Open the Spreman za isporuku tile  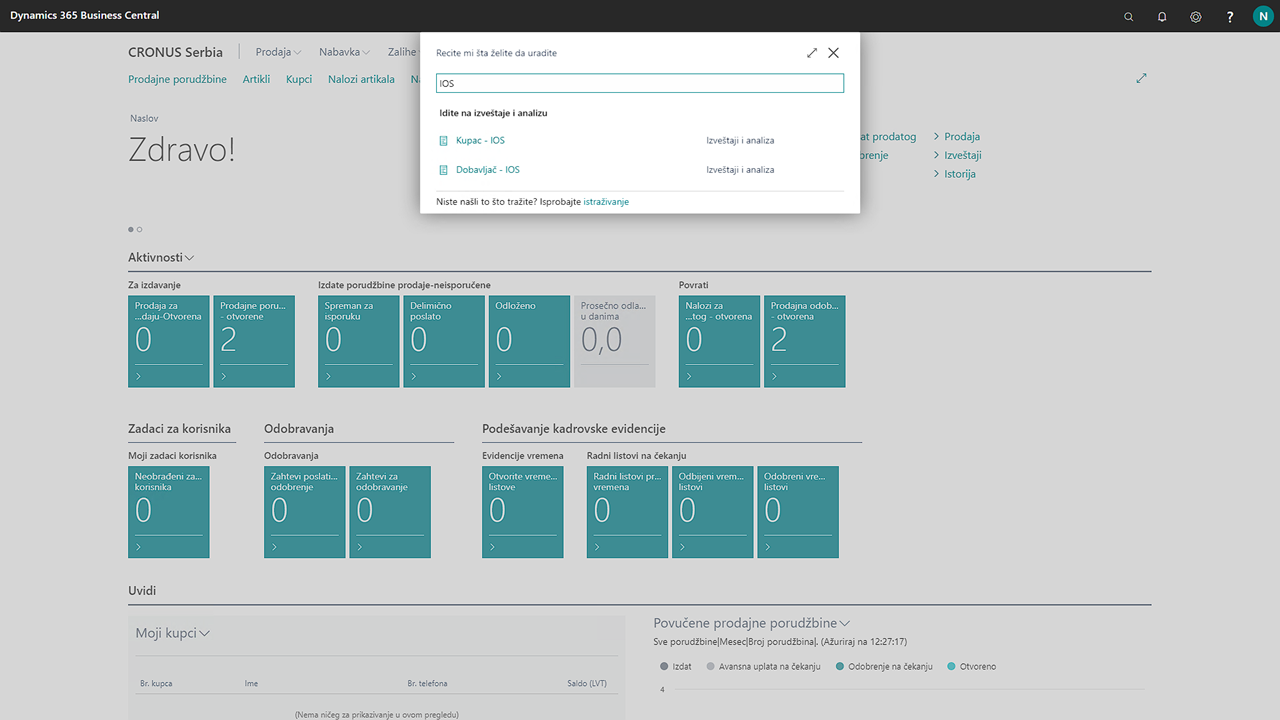(358, 341)
